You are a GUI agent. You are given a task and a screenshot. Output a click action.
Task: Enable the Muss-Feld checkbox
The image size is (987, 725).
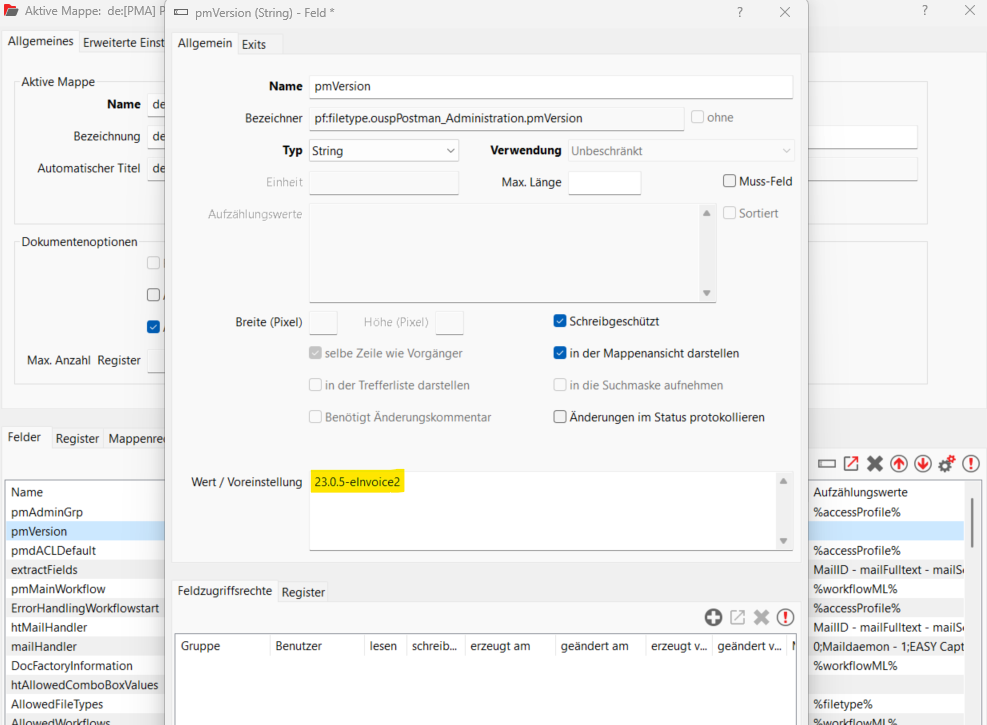tap(730, 181)
